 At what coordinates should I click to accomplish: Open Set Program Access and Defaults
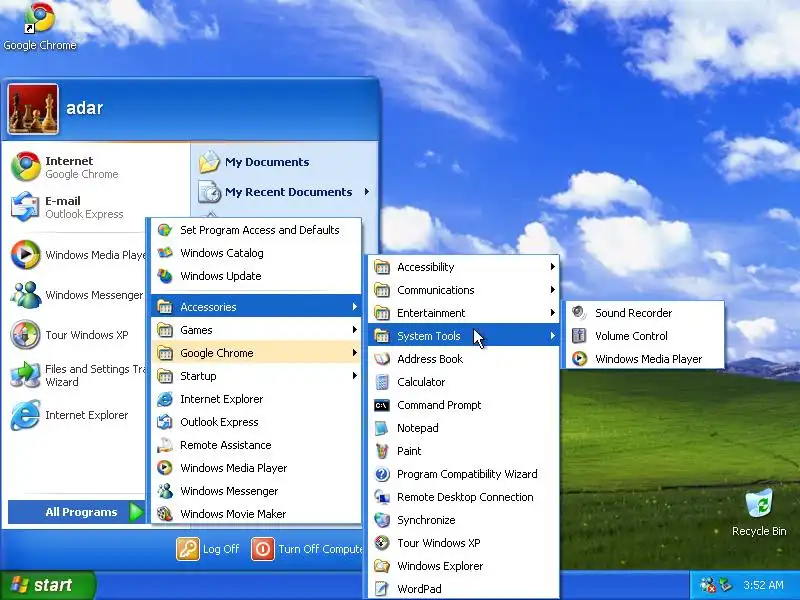257,230
